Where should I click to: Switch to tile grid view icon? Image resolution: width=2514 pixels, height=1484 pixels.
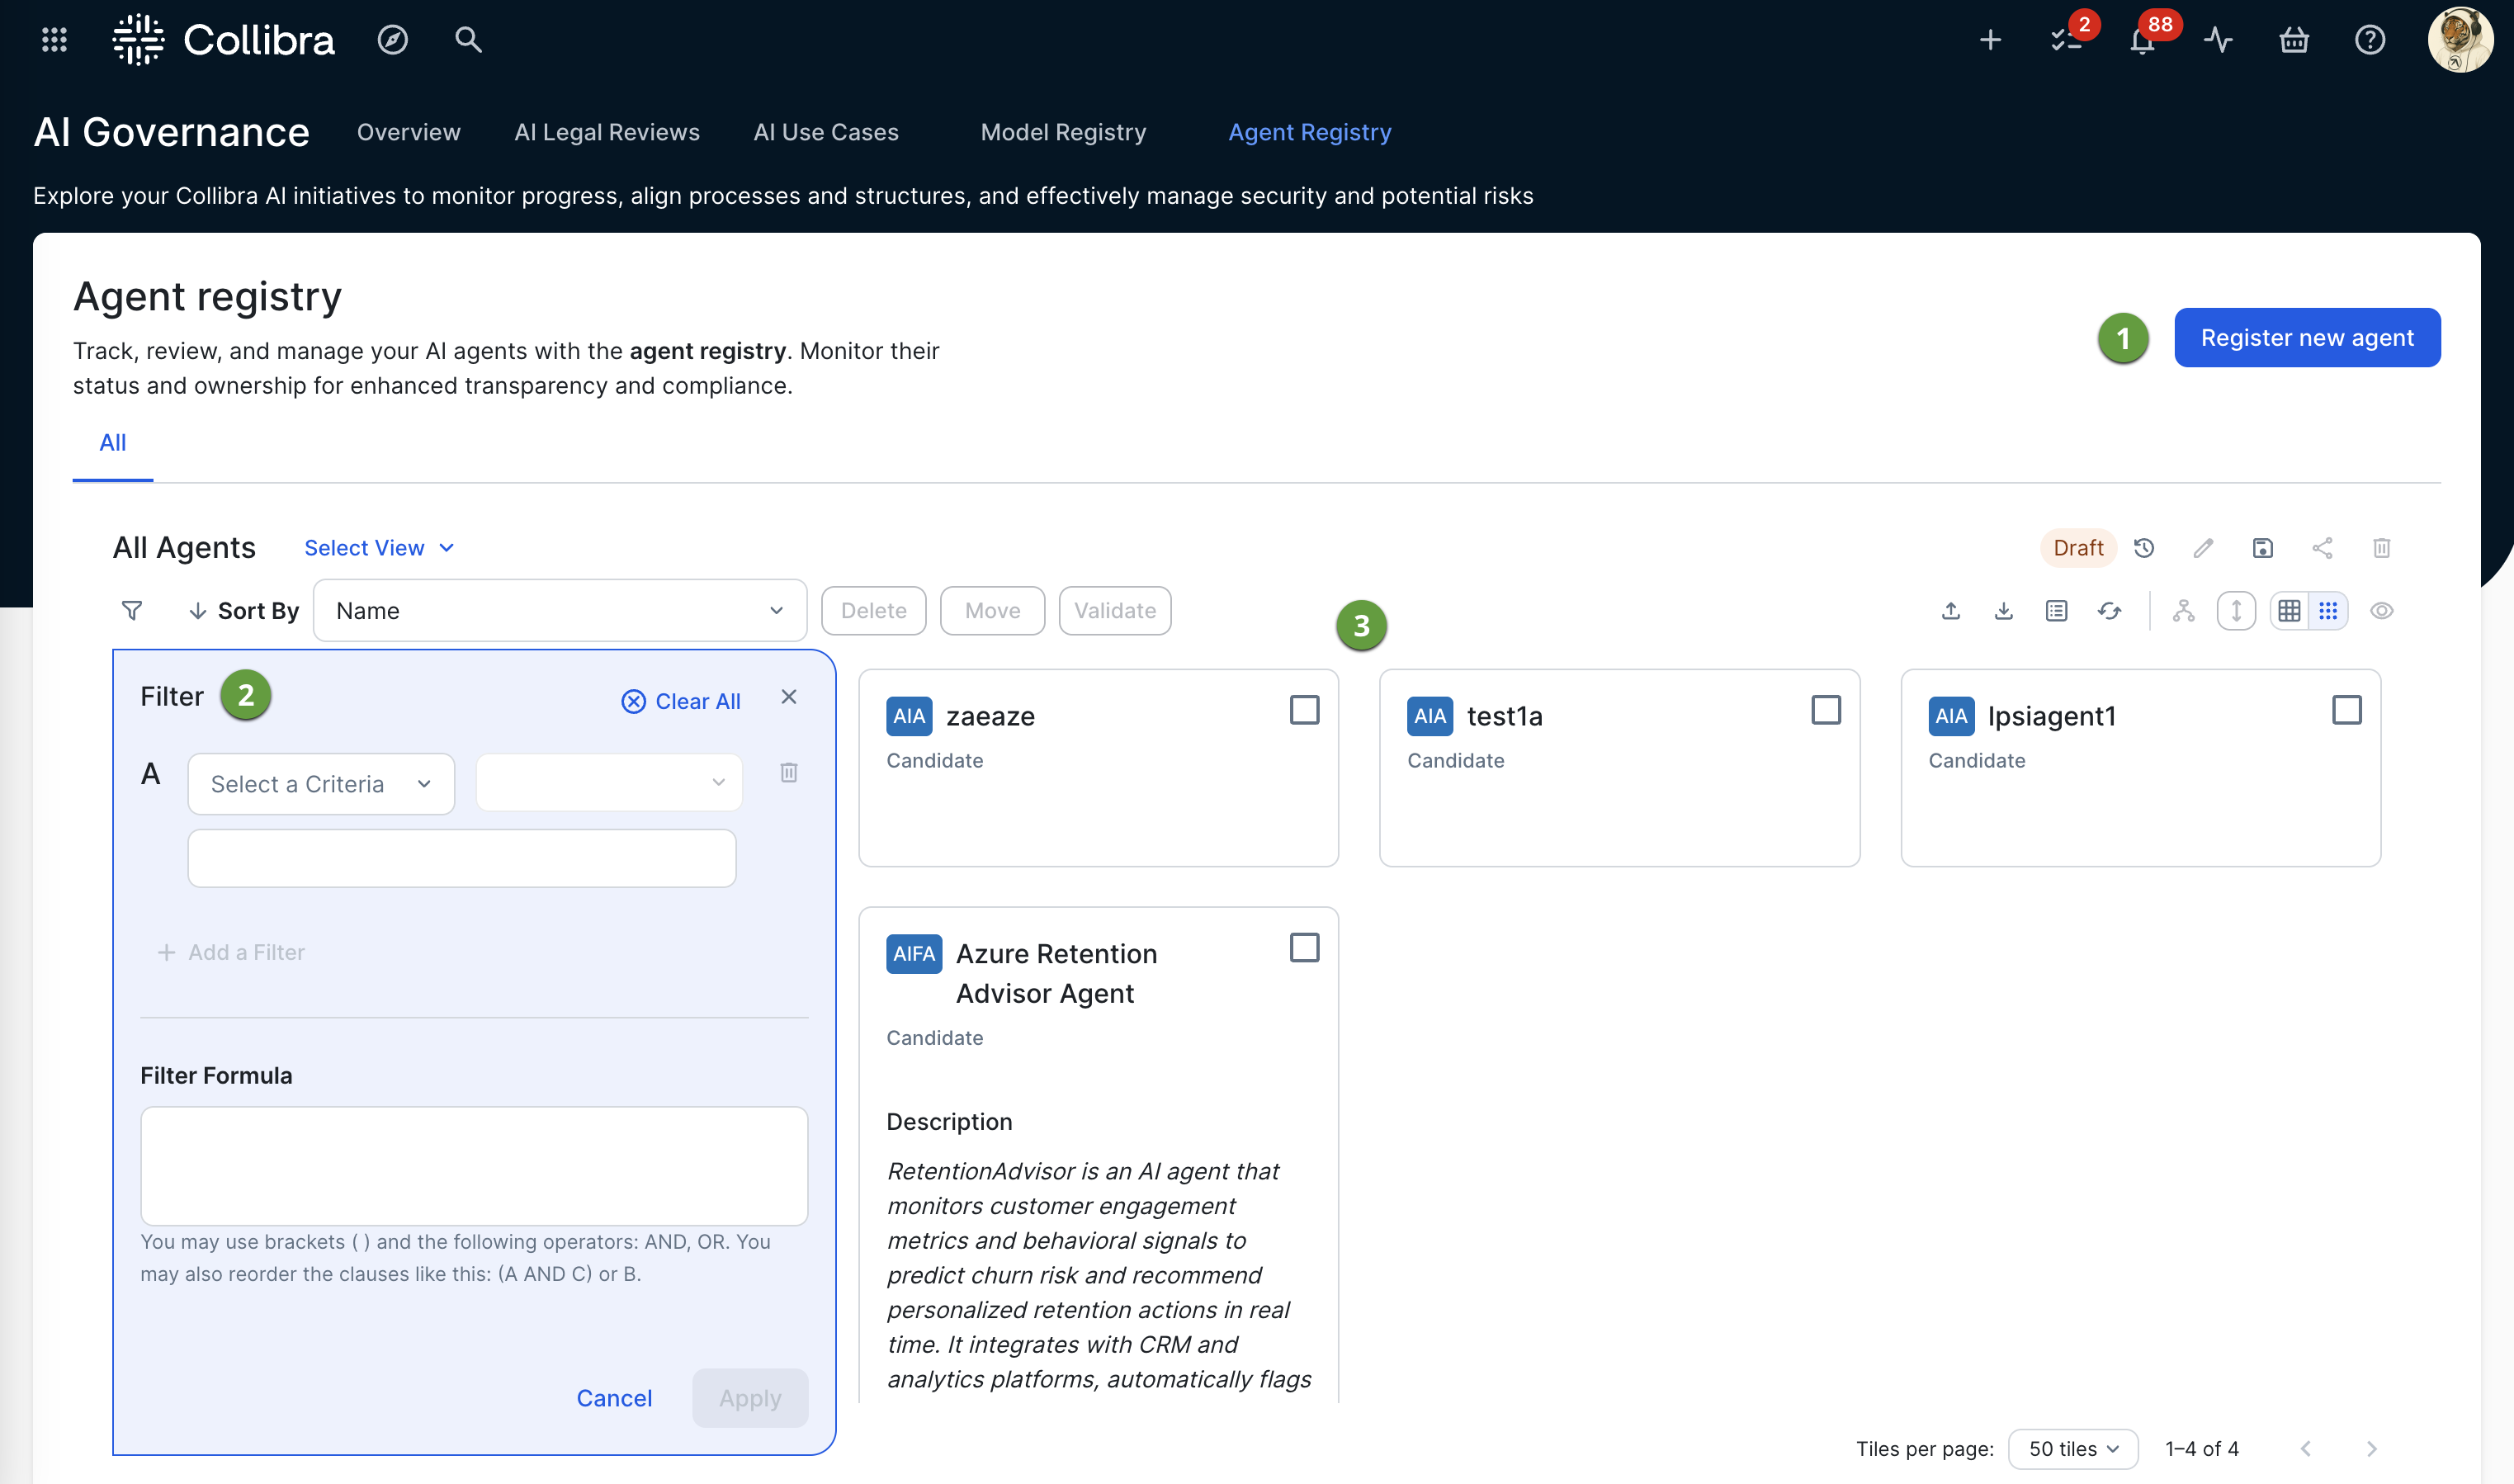2328,611
